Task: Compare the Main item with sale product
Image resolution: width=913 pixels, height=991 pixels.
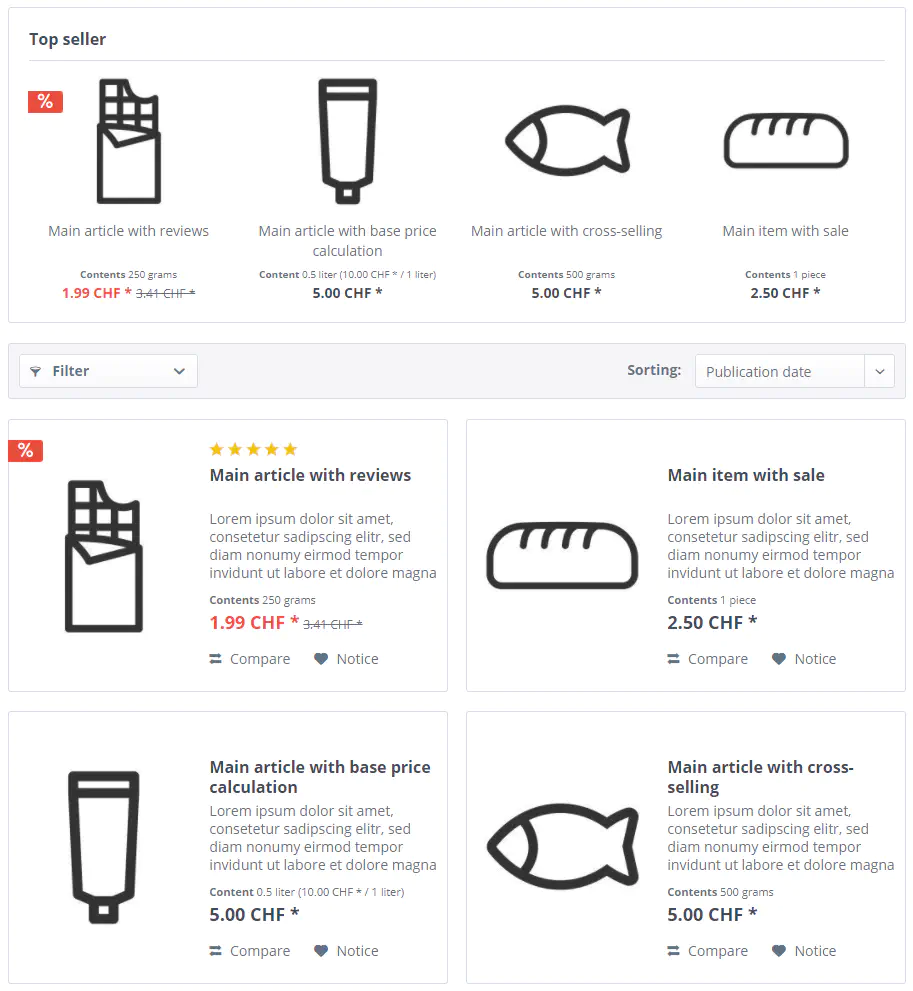Action: [707, 659]
